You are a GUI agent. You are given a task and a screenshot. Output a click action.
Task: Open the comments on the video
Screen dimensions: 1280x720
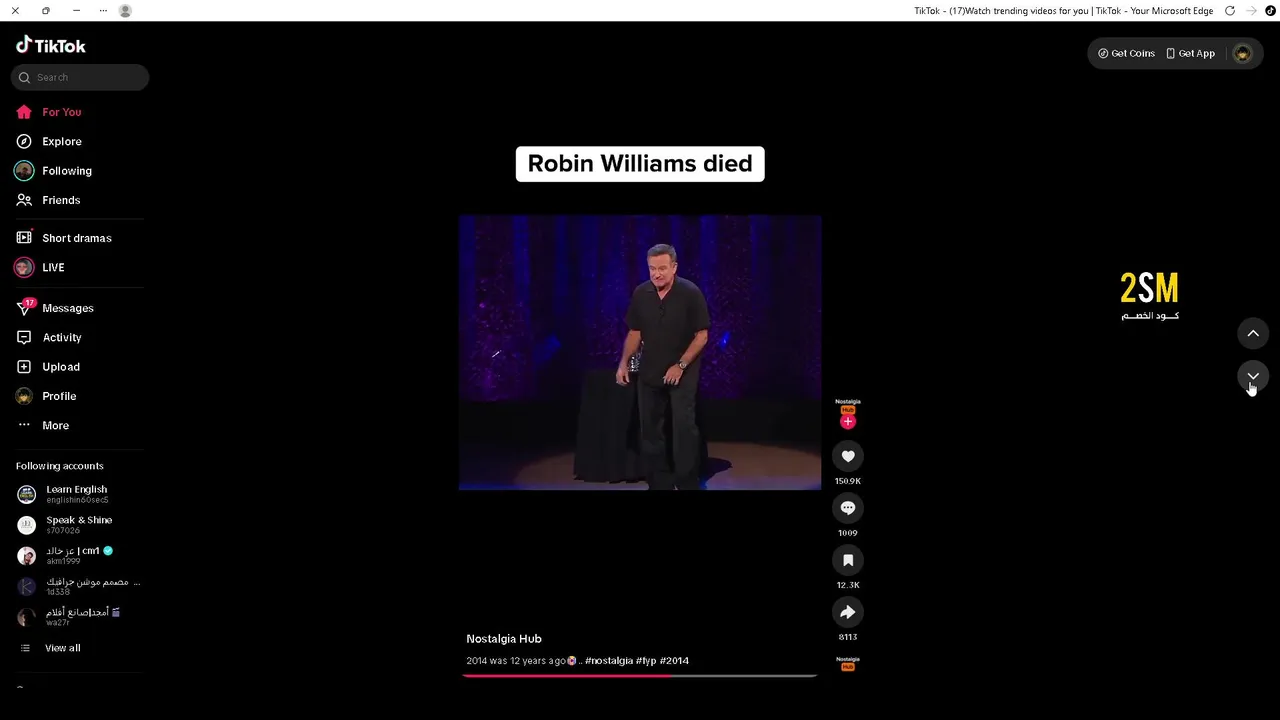(x=848, y=508)
